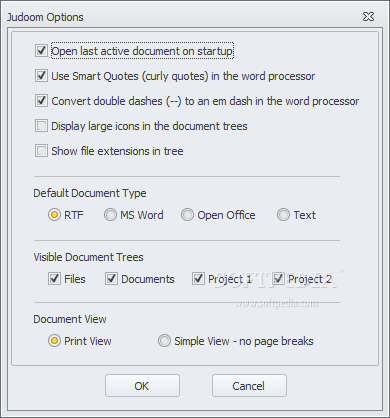Enable Display large icons in document trees
Screen dimensions: 390x418
(41, 126)
